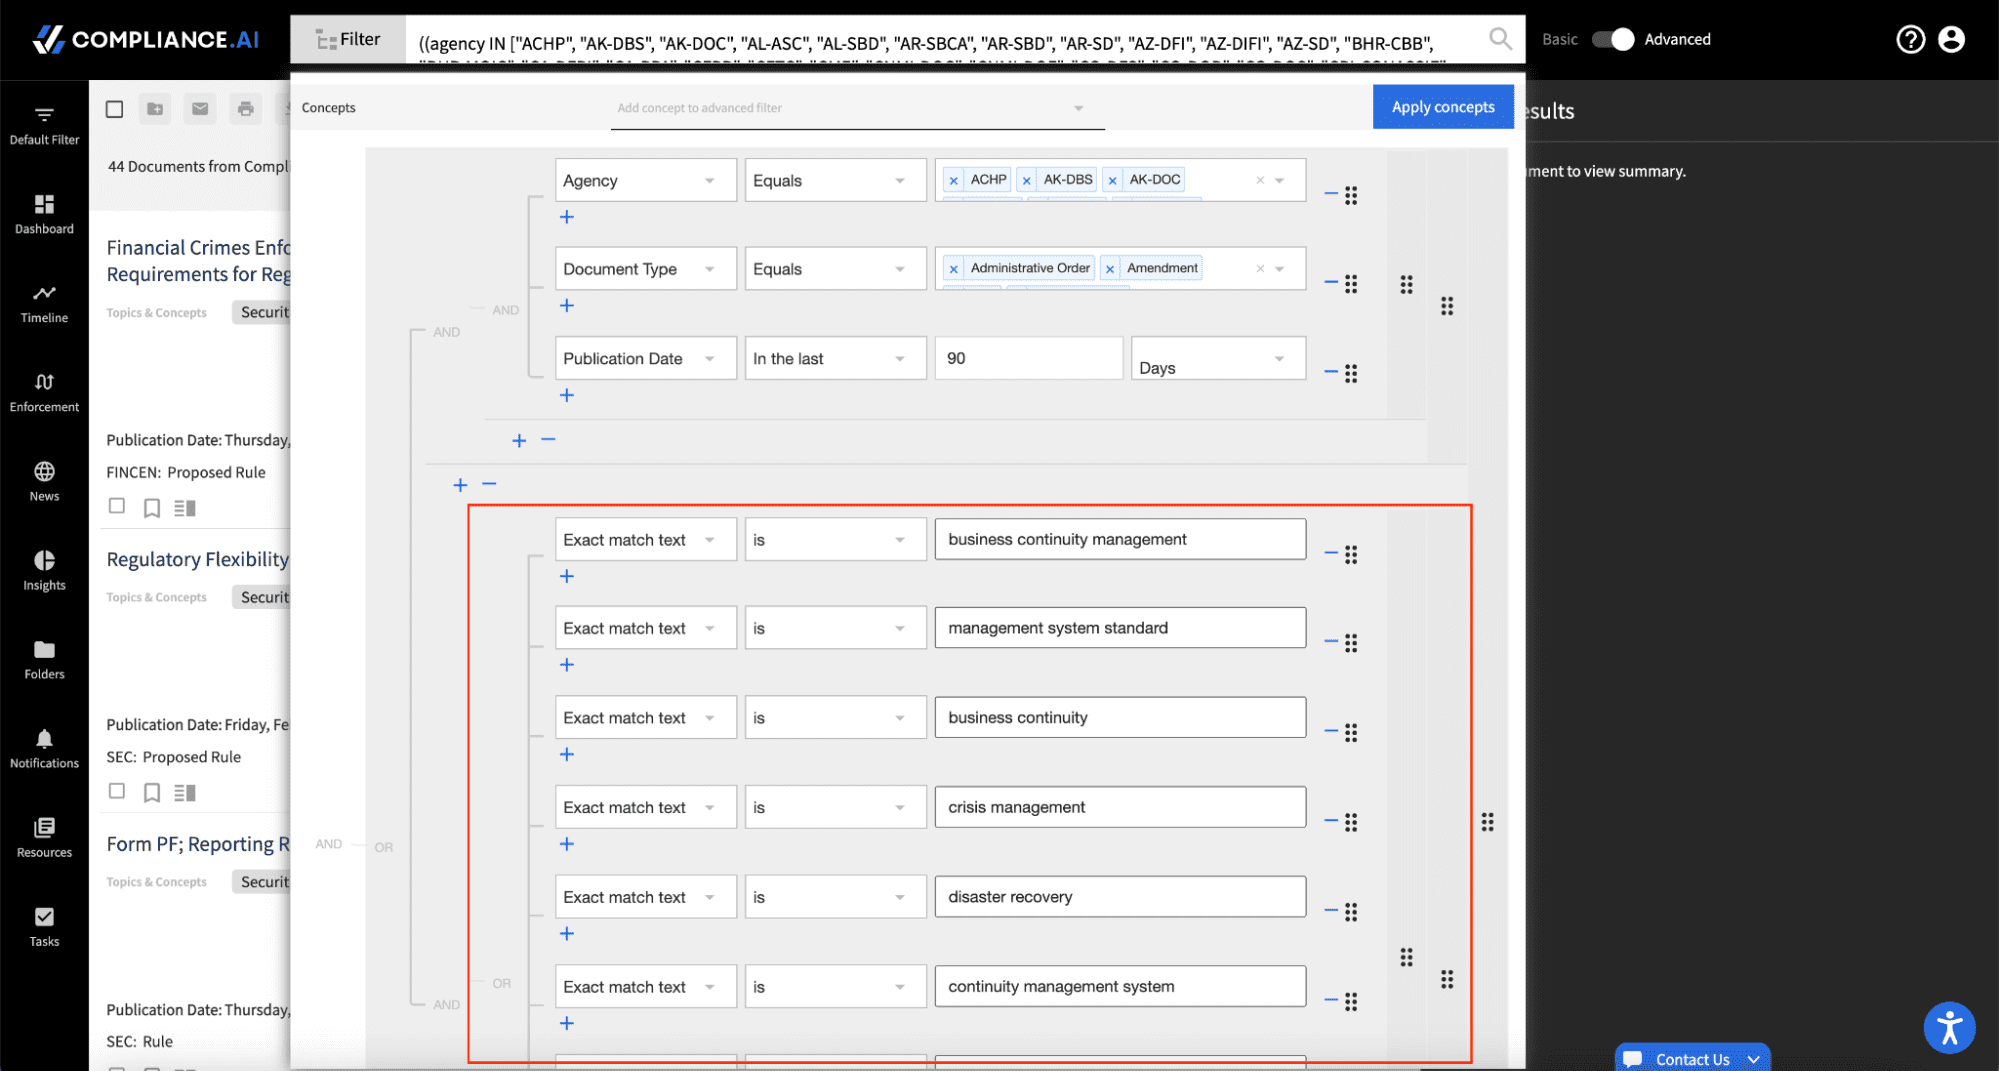Click the Filter button
Viewport: 1999px width, 1071px height.
348,39
